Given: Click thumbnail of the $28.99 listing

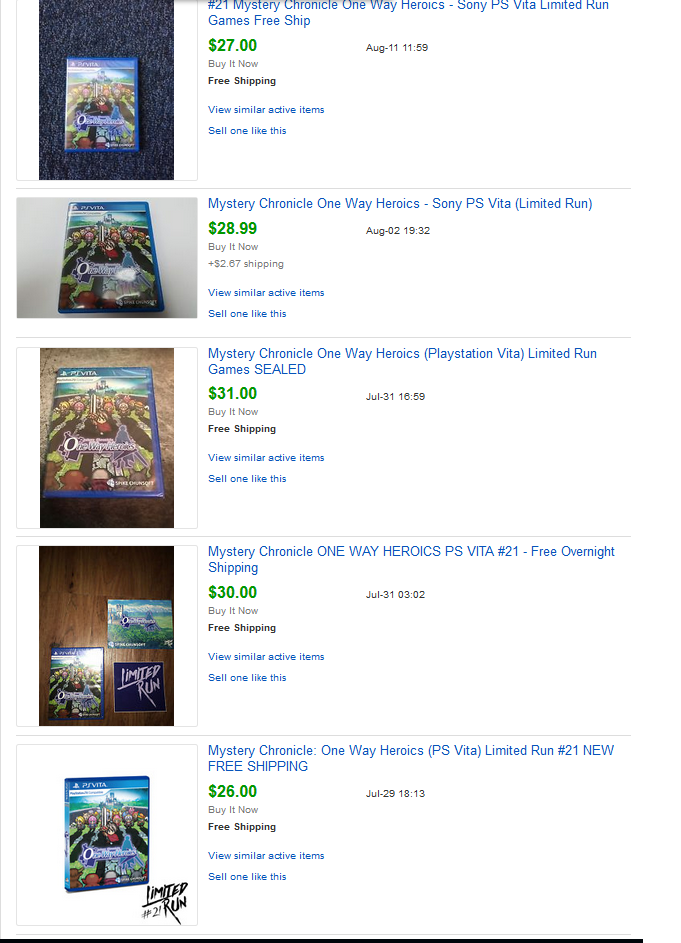Looking at the screenshot, I should (106, 257).
